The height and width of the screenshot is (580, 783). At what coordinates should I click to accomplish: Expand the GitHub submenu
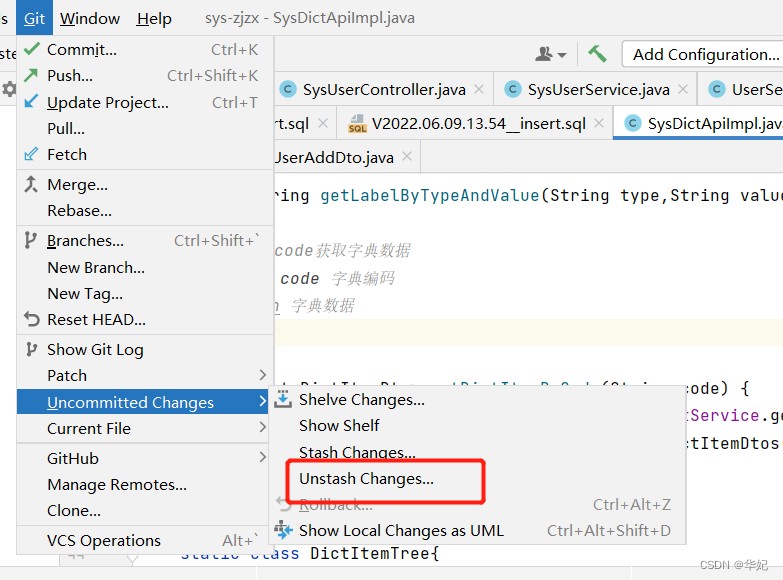click(263, 458)
